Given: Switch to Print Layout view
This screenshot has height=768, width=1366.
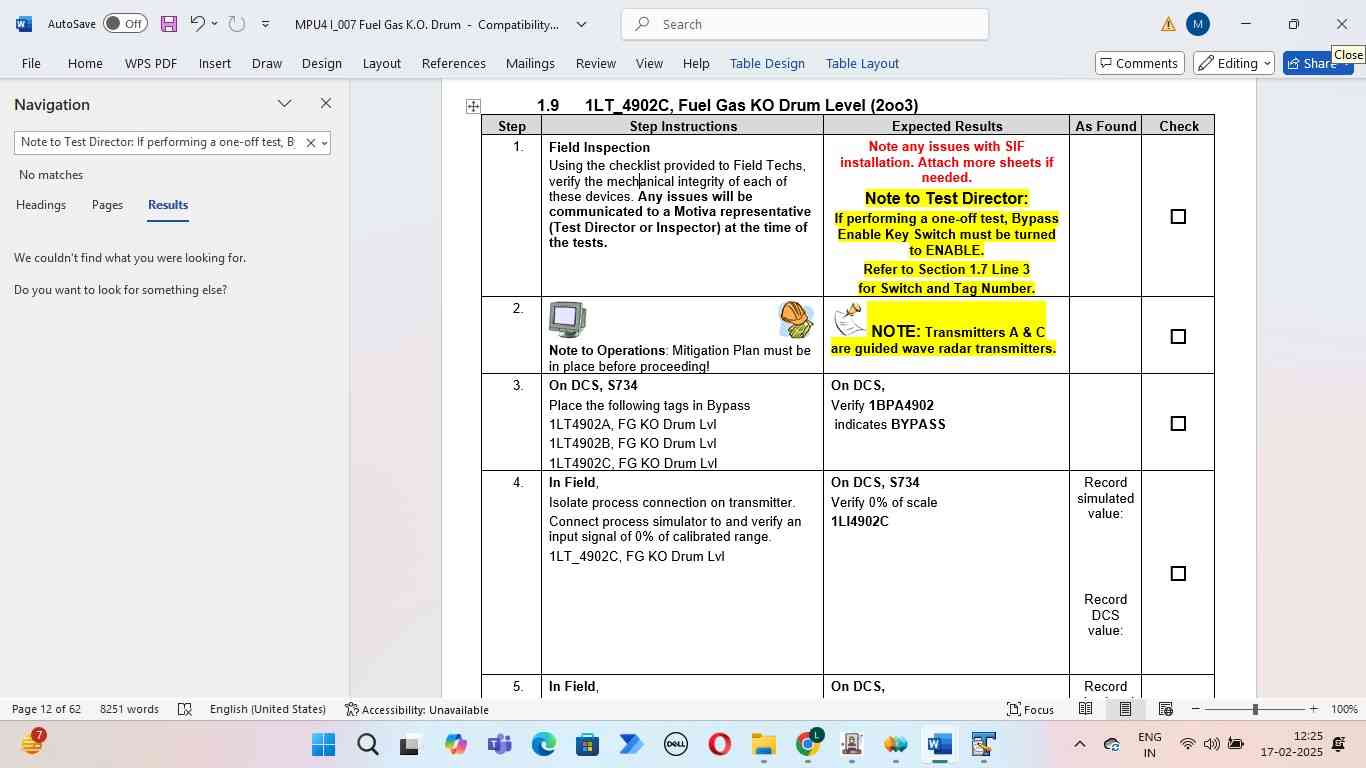Looking at the screenshot, I should tap(1125, 709).
